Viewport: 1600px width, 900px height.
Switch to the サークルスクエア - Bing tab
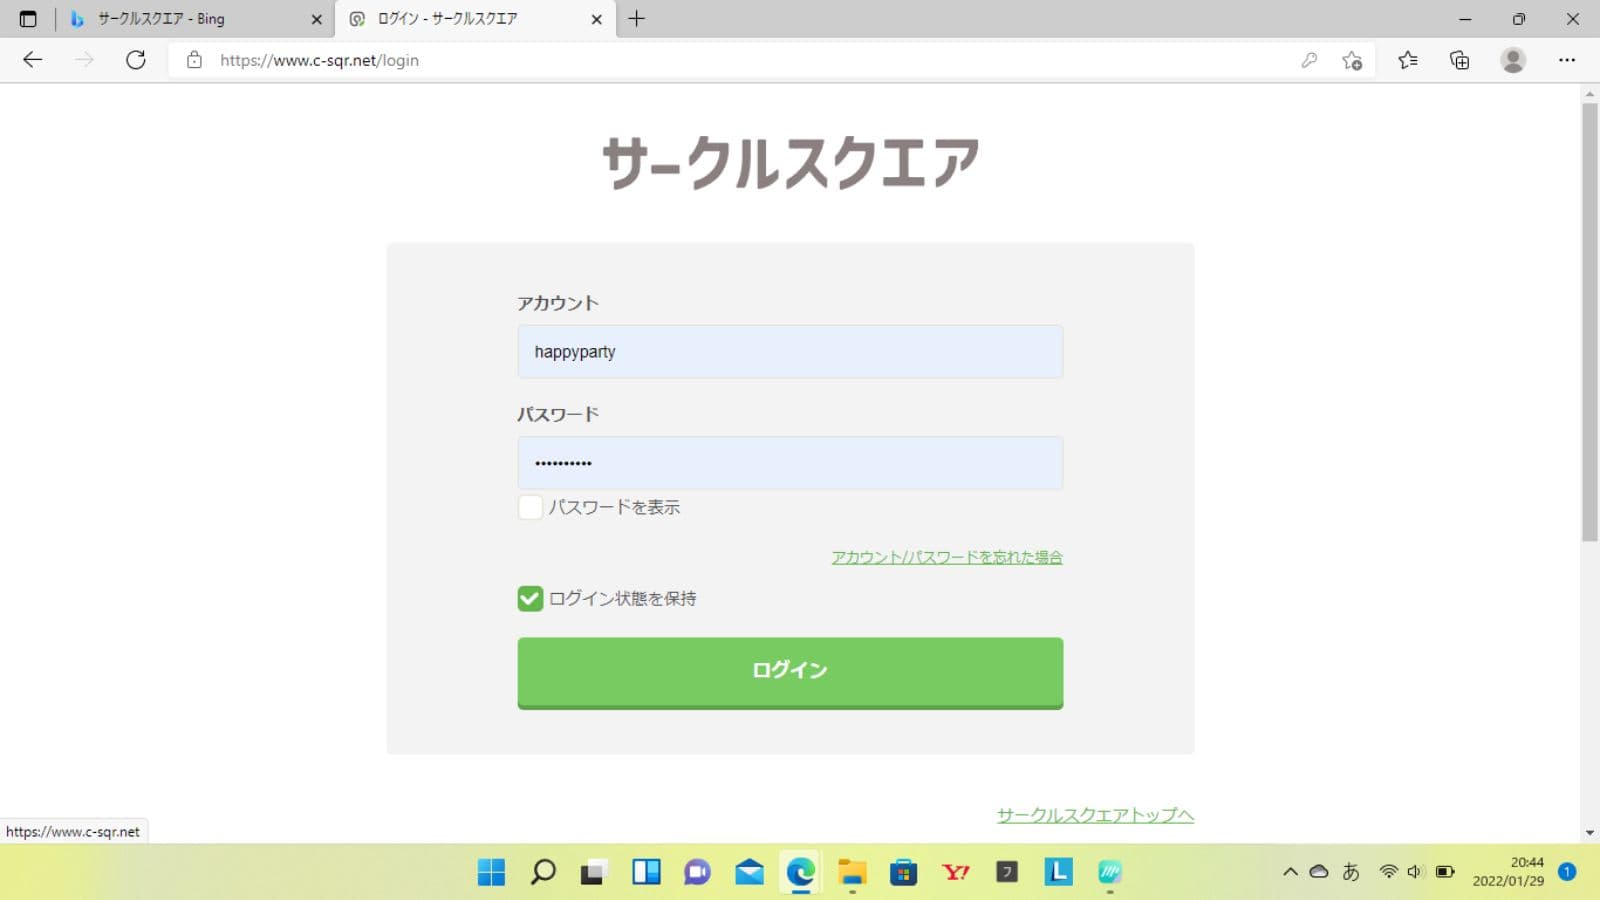click(x=190, y=19)
